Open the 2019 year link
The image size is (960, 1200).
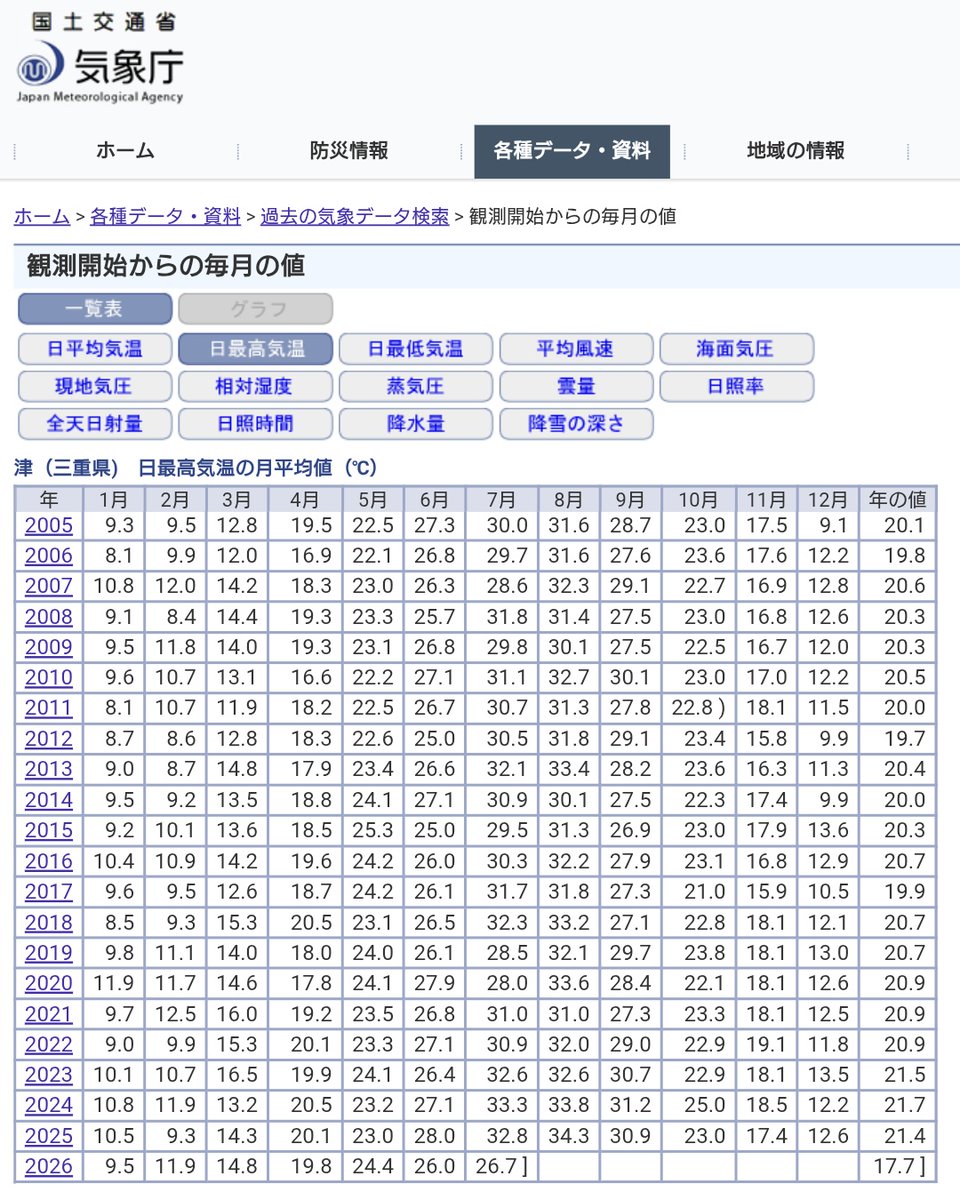click(x=49, y=953)
